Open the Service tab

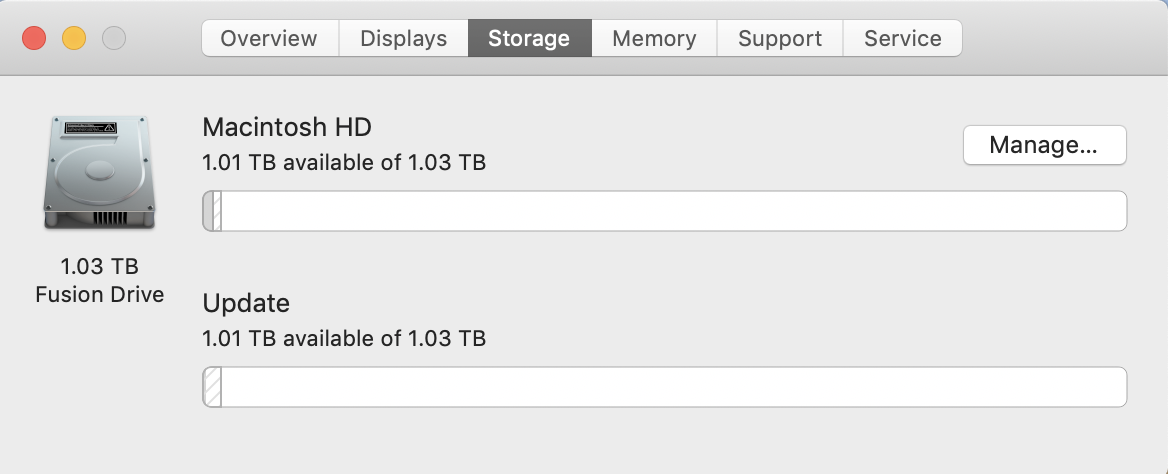coord(902,39)
